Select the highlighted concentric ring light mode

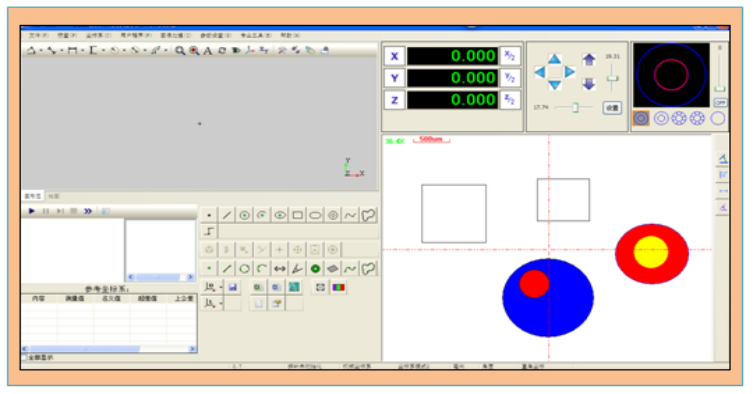[641, 118]
